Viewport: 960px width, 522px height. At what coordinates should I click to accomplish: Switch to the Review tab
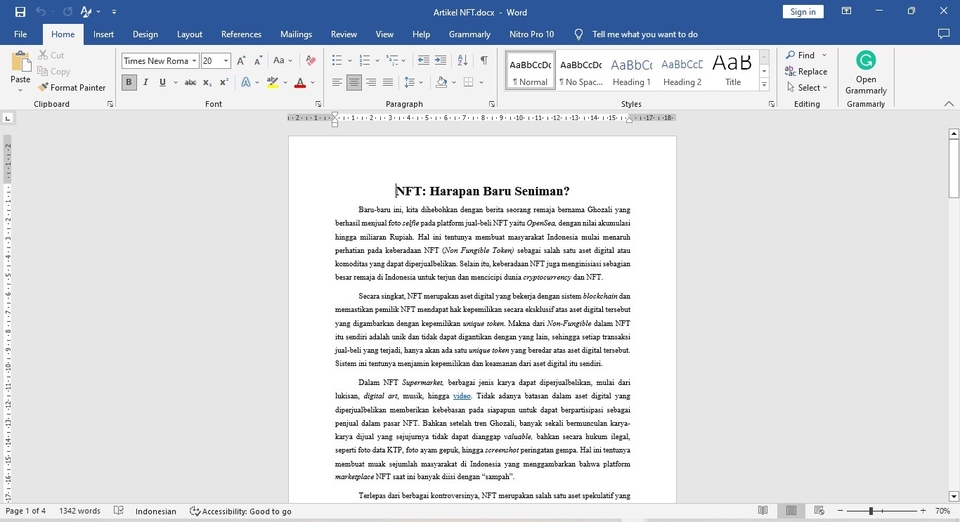pyautogui.click(x=344, y=34)
